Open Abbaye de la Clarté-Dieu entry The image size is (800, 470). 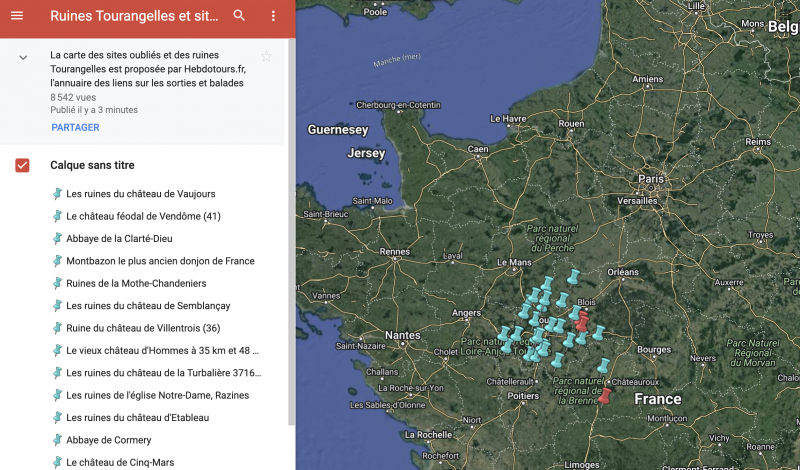pyautogui.click(x=122, y=238)
